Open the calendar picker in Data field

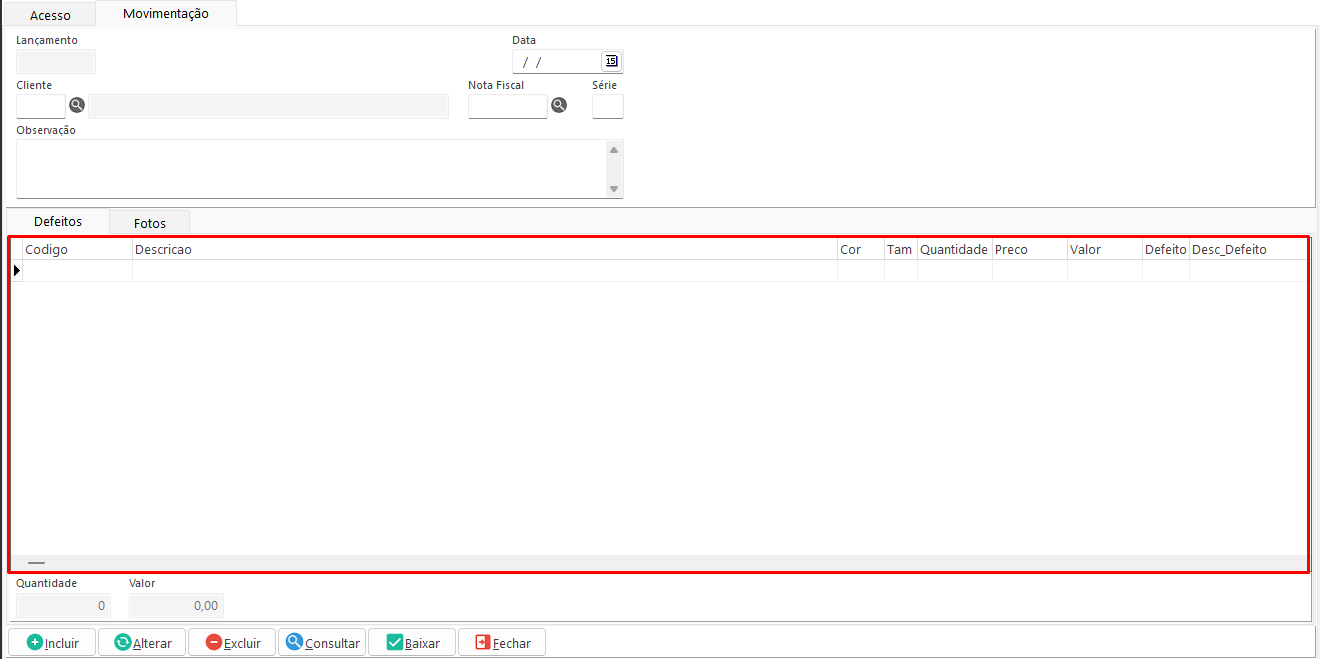611,61
